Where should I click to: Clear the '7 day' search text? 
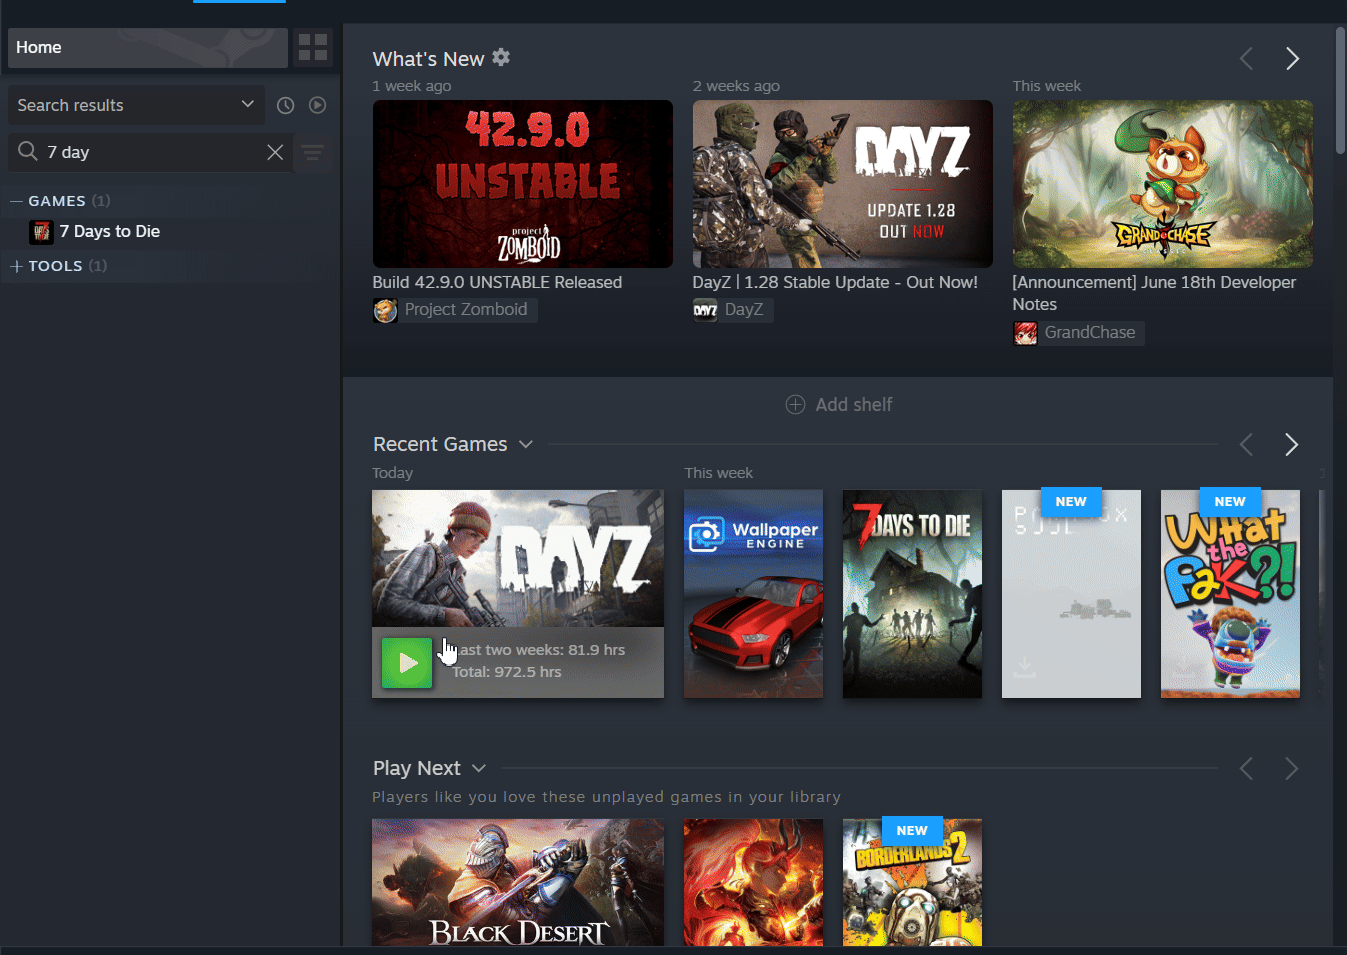tap(275, 152)
